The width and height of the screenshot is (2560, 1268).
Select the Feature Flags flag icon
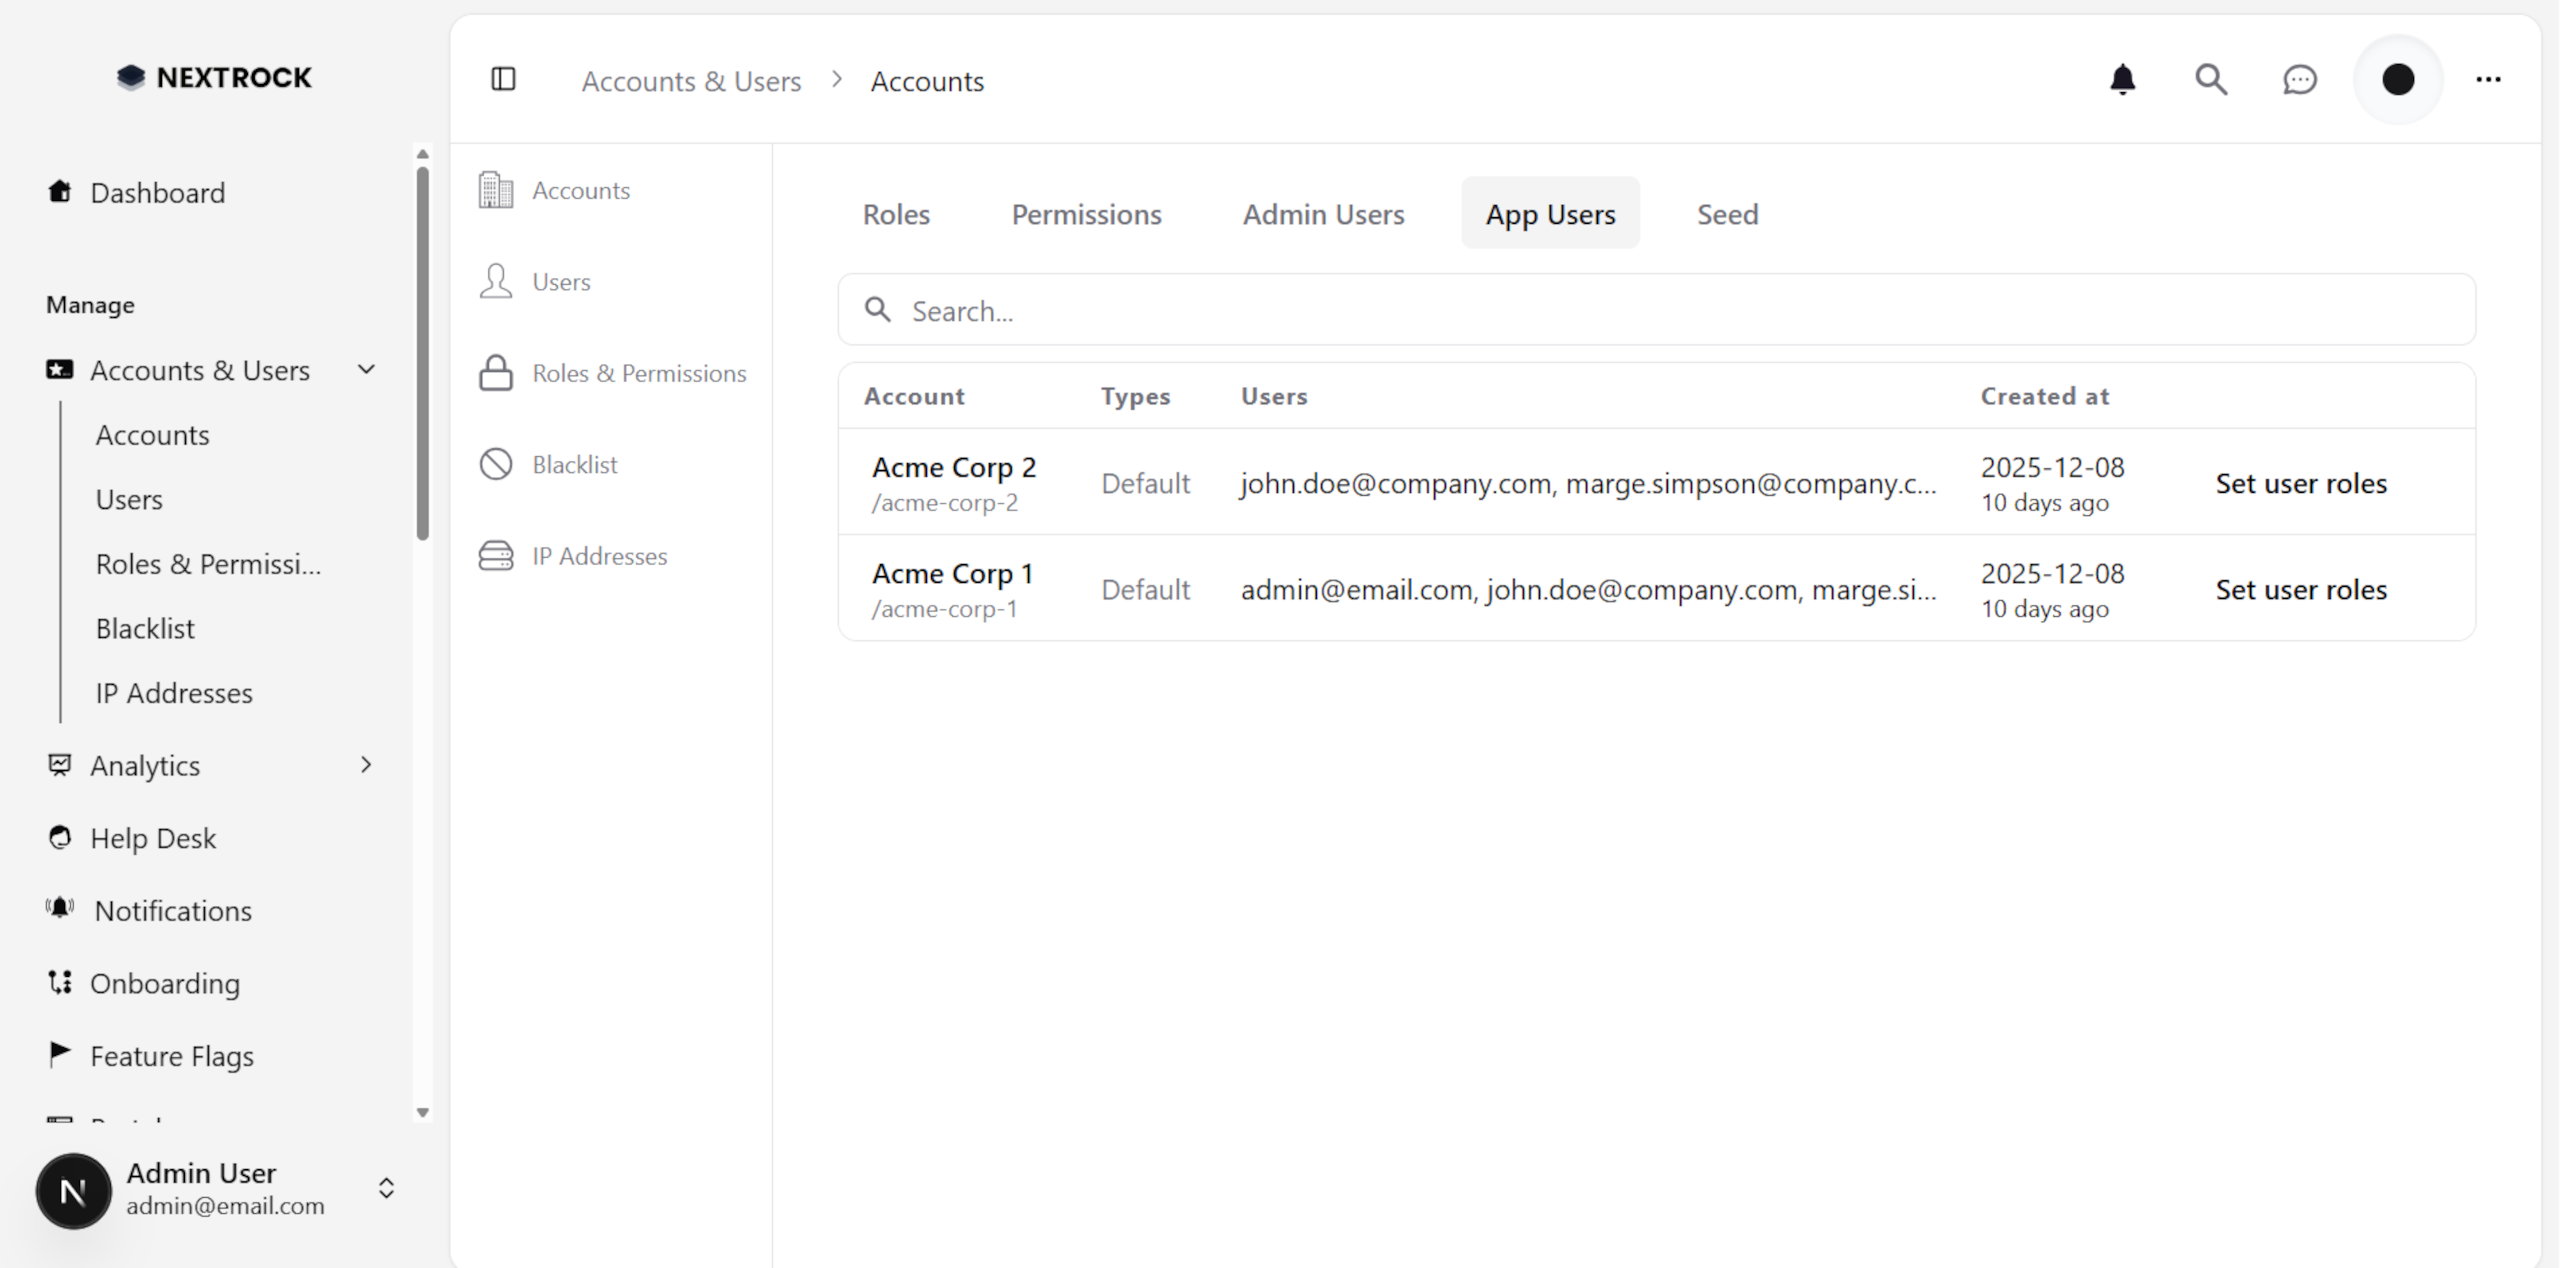pos(59,1054)
